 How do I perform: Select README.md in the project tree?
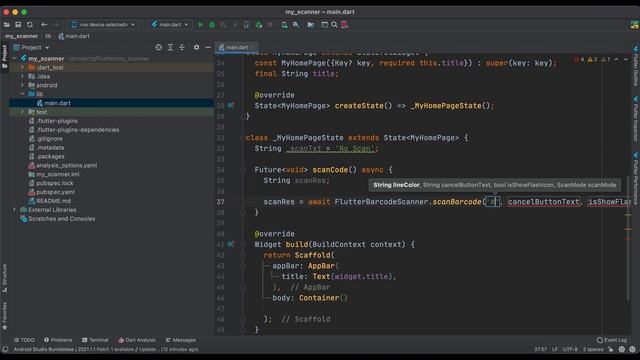point(53,201)
